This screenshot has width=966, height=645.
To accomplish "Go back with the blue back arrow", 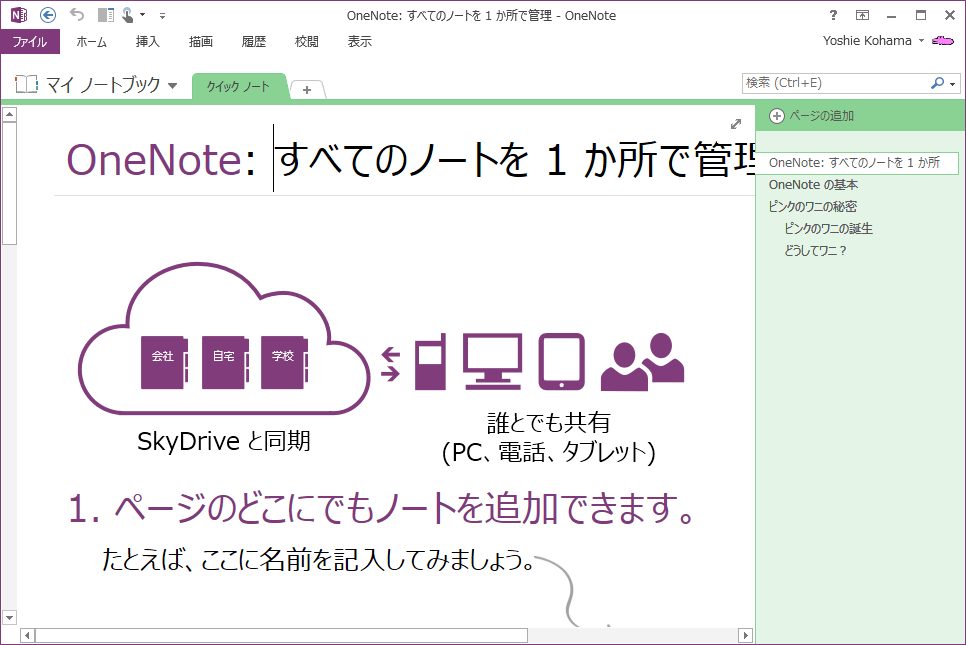I will 47,15.
